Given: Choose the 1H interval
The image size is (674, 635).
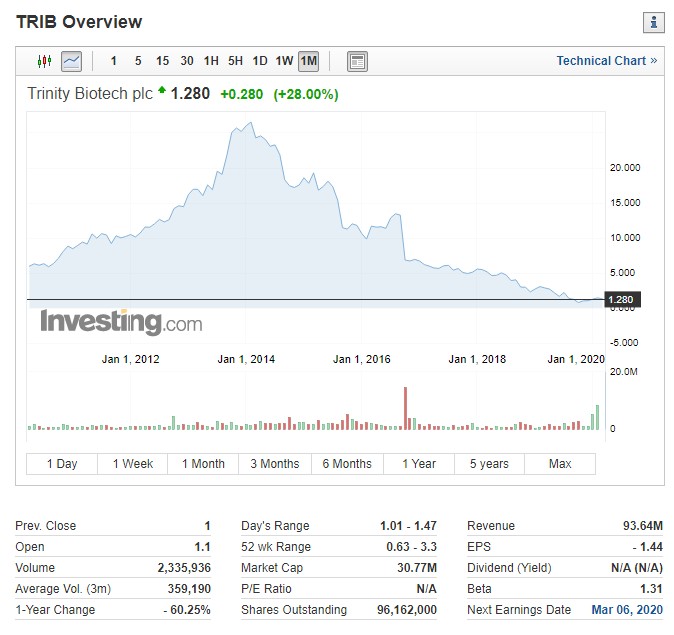Looking at the screenshot, I should pos(211,61).
